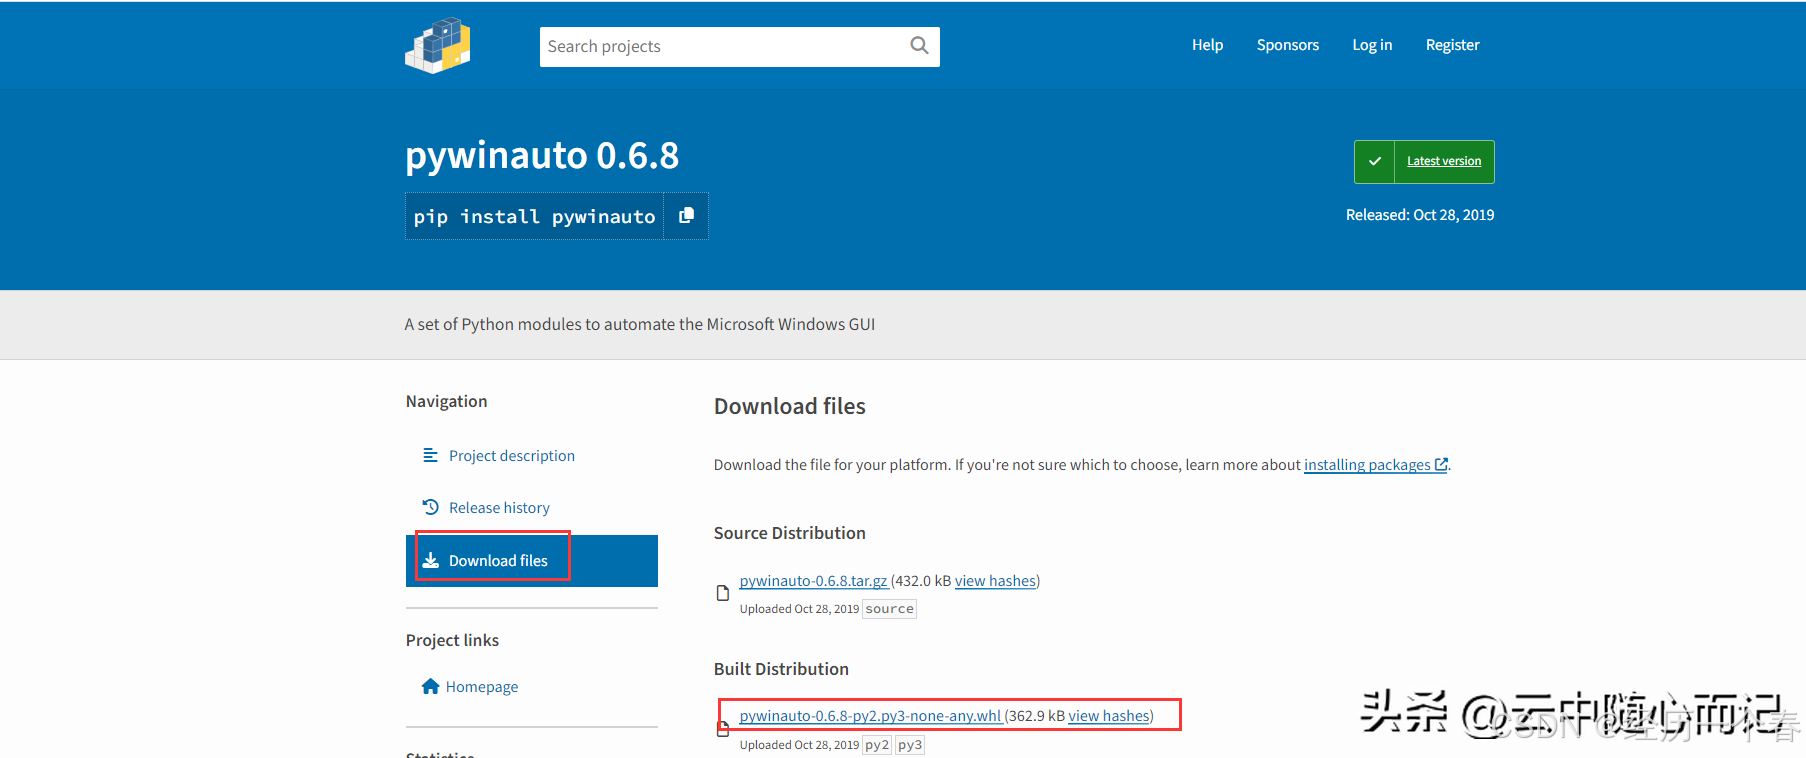Viewport: 1806px width, 758px height.
Task: Click the PyPI logo in the header
Action: coord(437,45)
